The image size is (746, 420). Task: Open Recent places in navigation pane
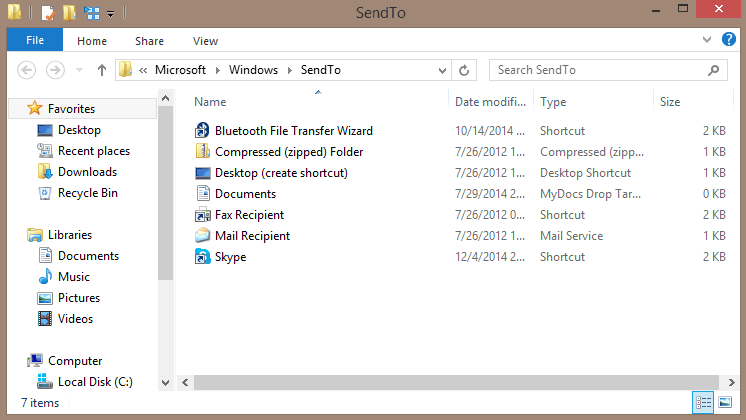[x=94, y=151]
